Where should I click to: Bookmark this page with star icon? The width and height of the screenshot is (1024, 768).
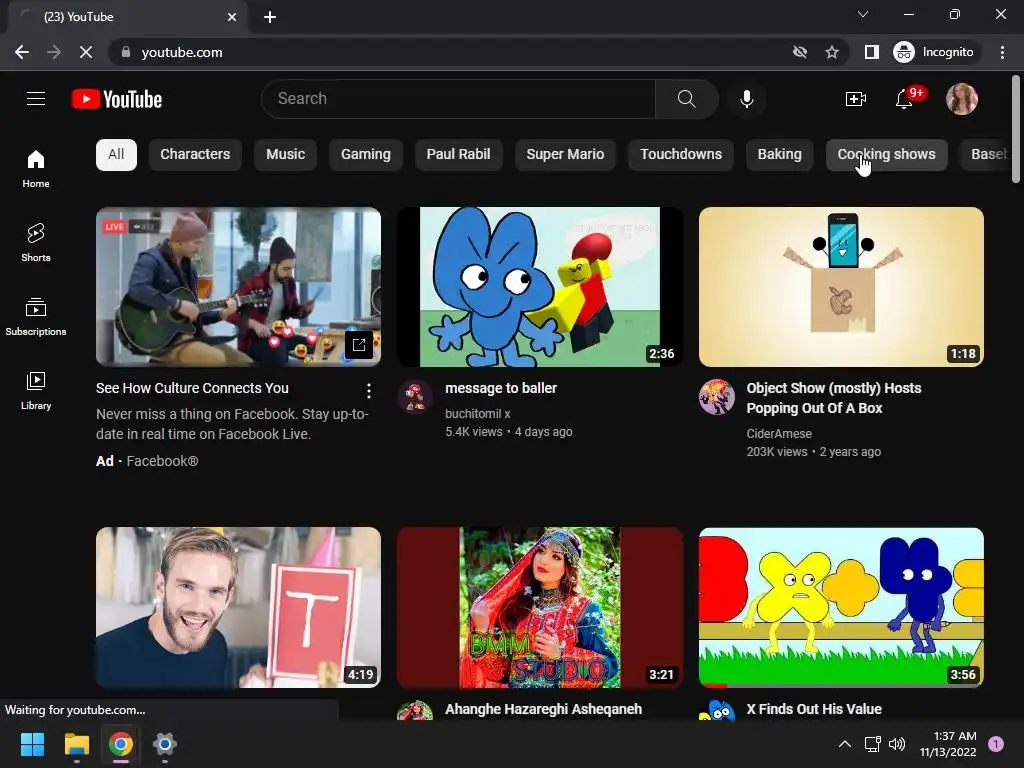point(831,52)
